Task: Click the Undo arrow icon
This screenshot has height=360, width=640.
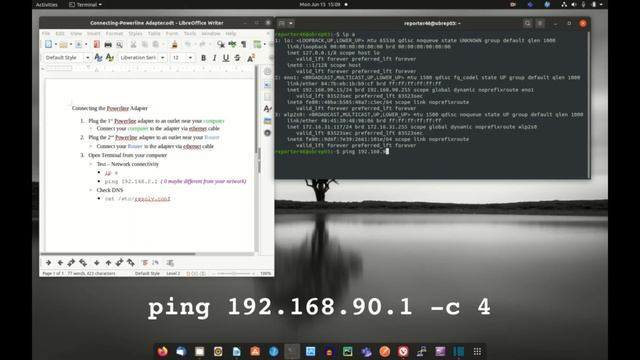Action: pyautogui.click(x=188, y=44)
